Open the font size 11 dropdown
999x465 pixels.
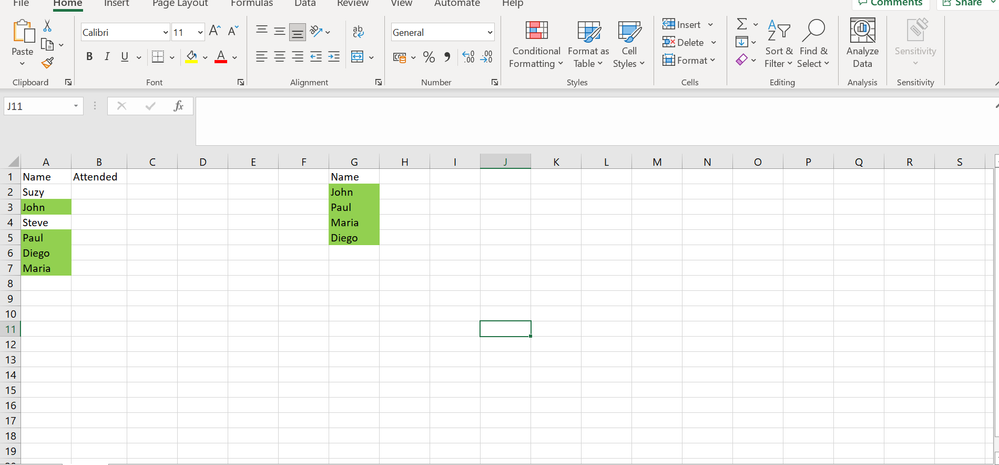pos(200,32)
